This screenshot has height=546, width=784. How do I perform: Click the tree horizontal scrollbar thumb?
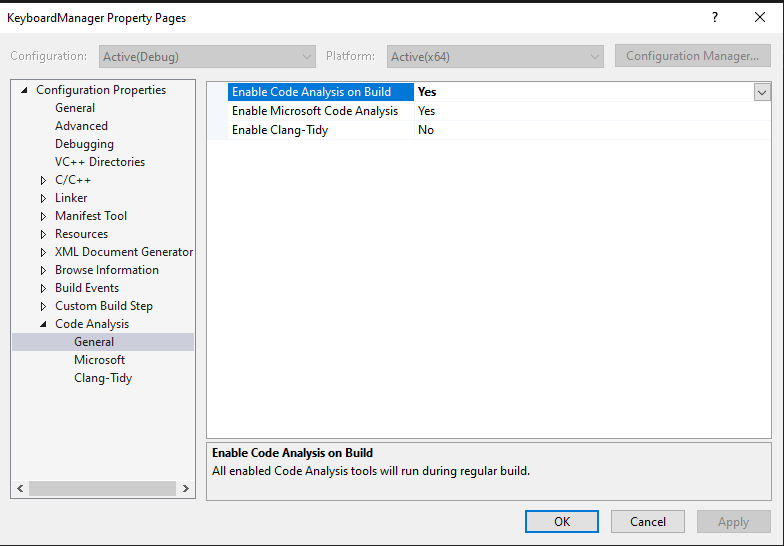102,488
